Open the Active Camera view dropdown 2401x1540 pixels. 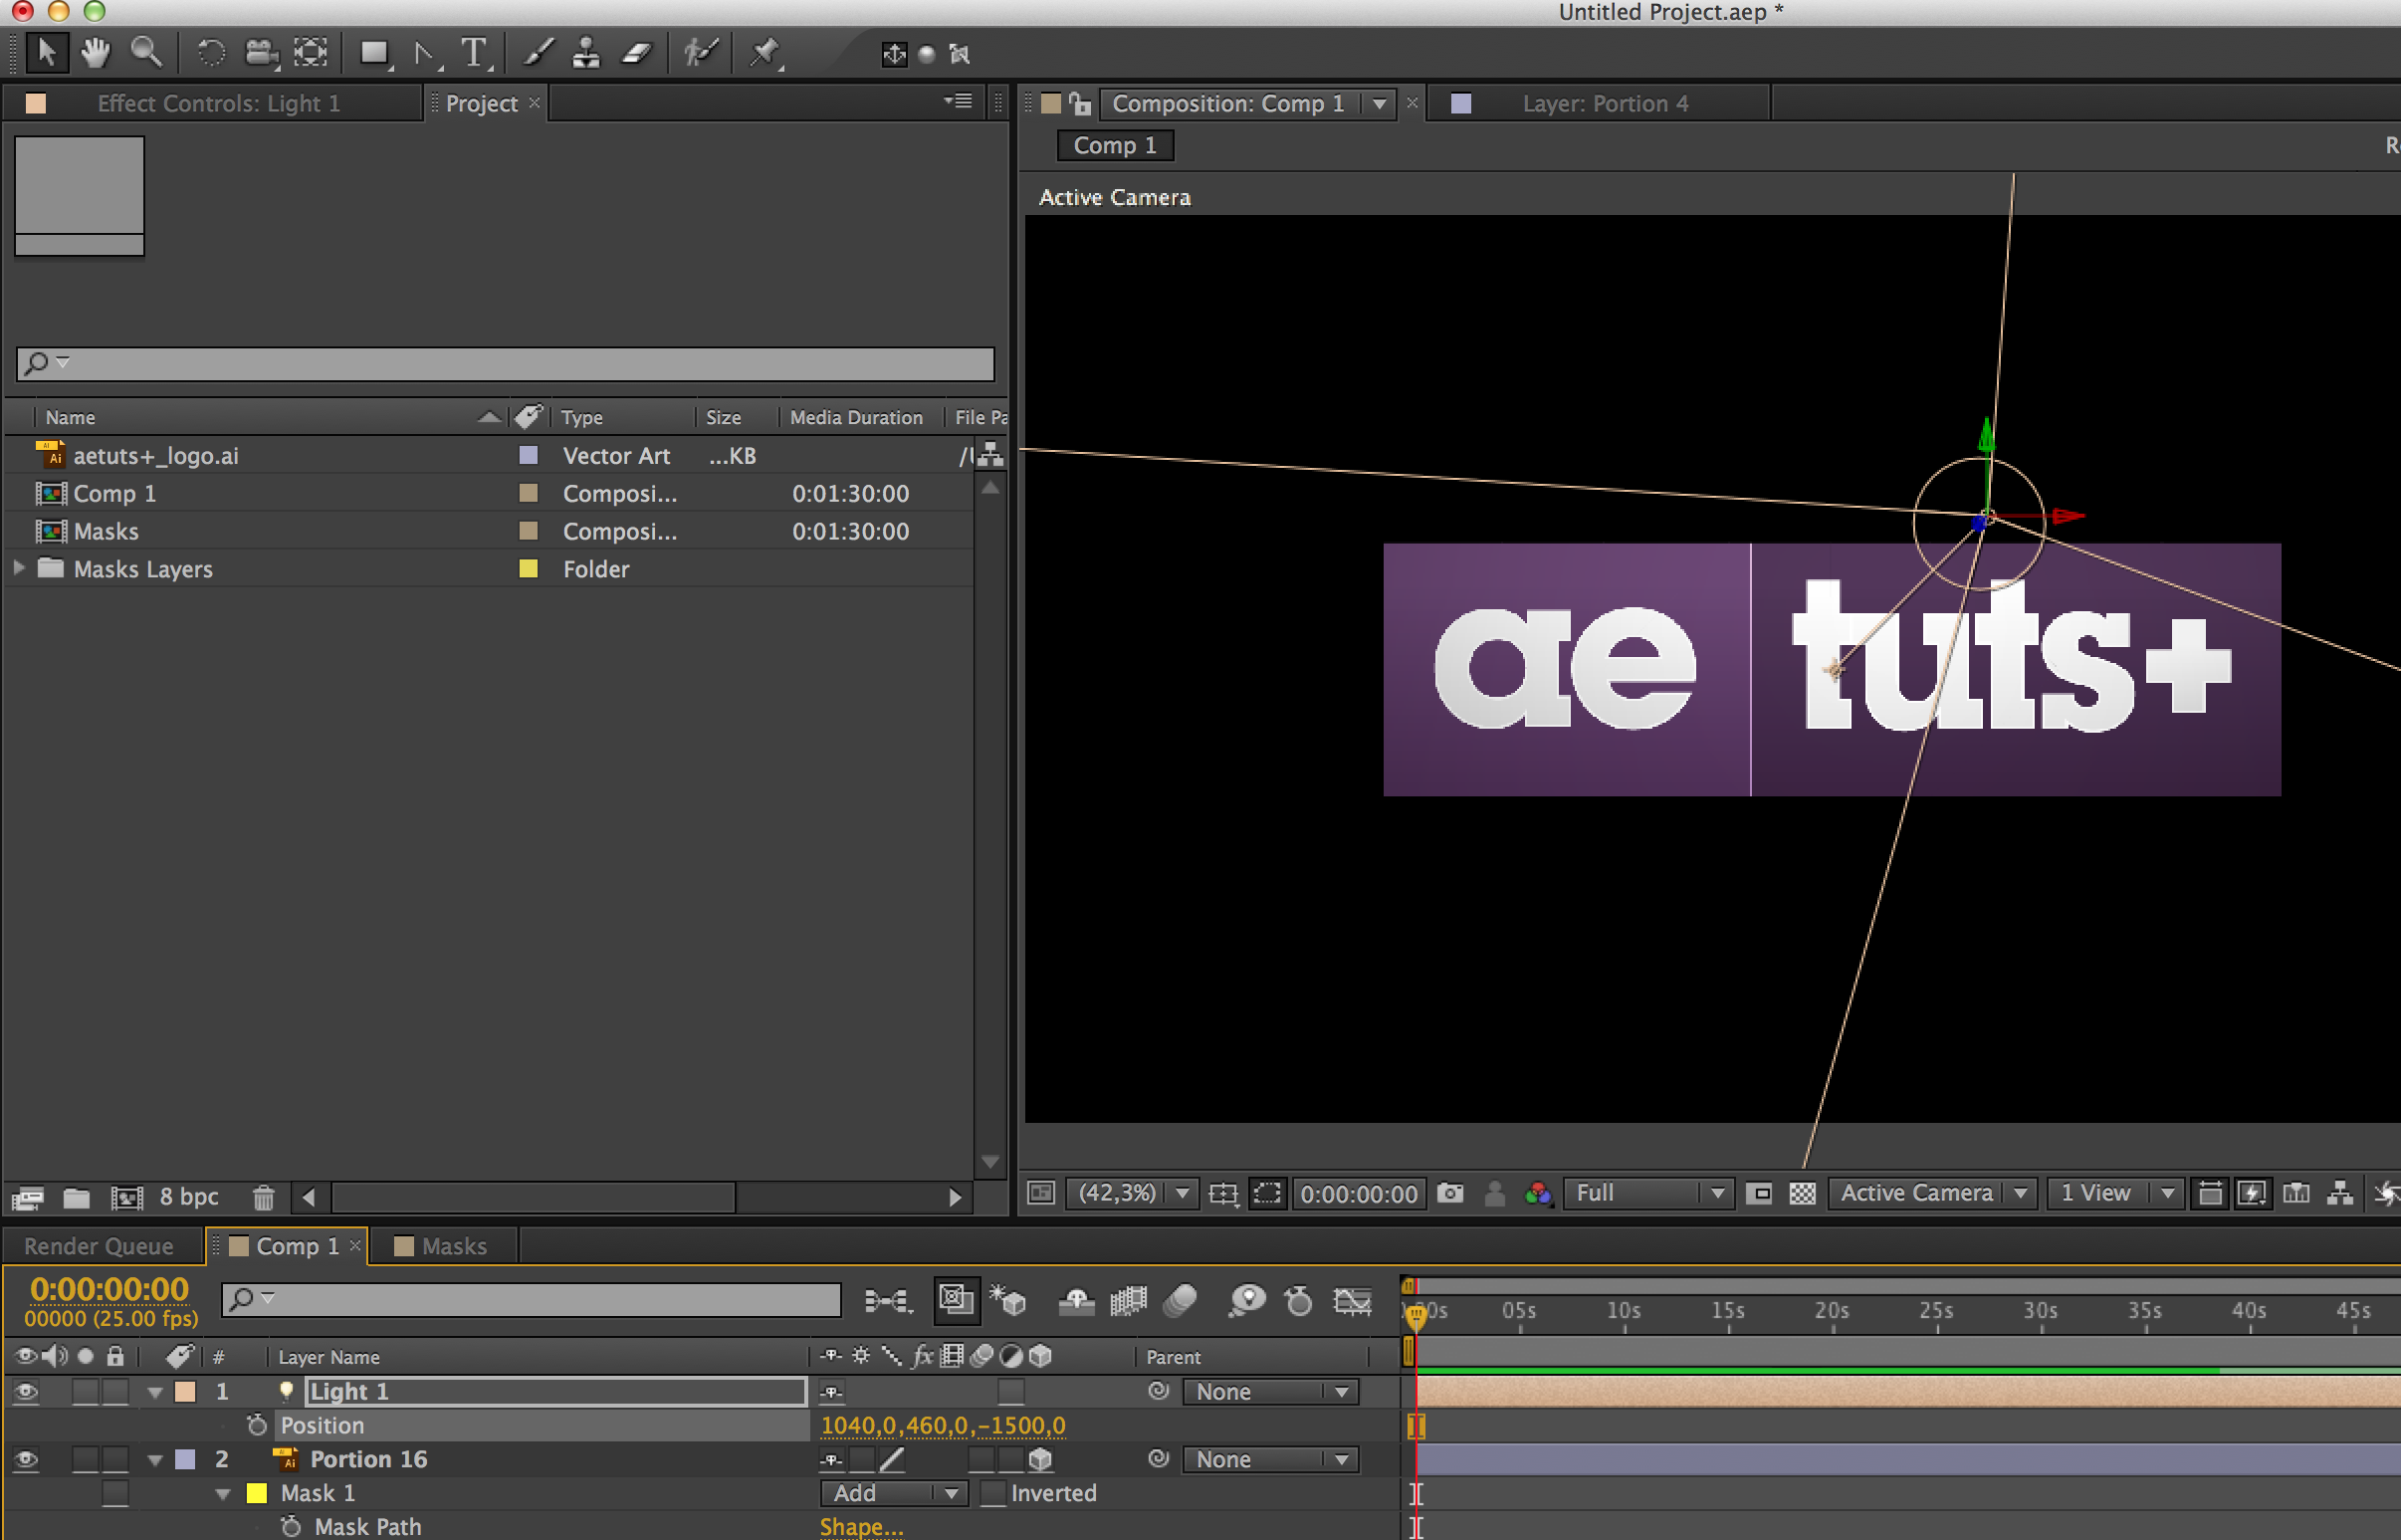1932,1193
